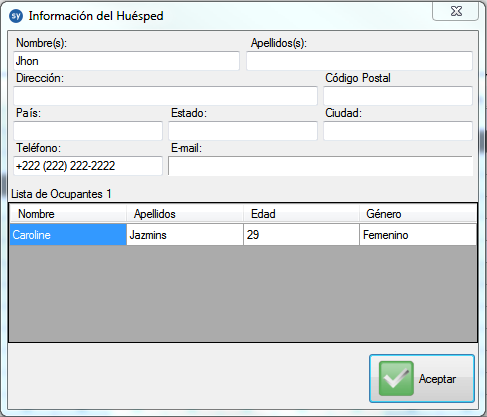Click the Teléfono field with +222 number

pos(88,166)
